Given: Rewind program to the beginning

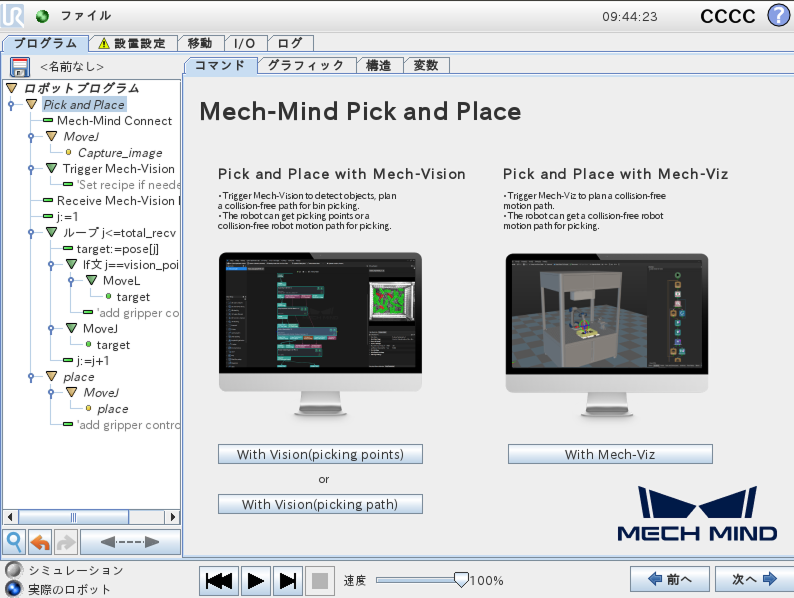Looking at the screenshot, I should click(x=219, y=581).
